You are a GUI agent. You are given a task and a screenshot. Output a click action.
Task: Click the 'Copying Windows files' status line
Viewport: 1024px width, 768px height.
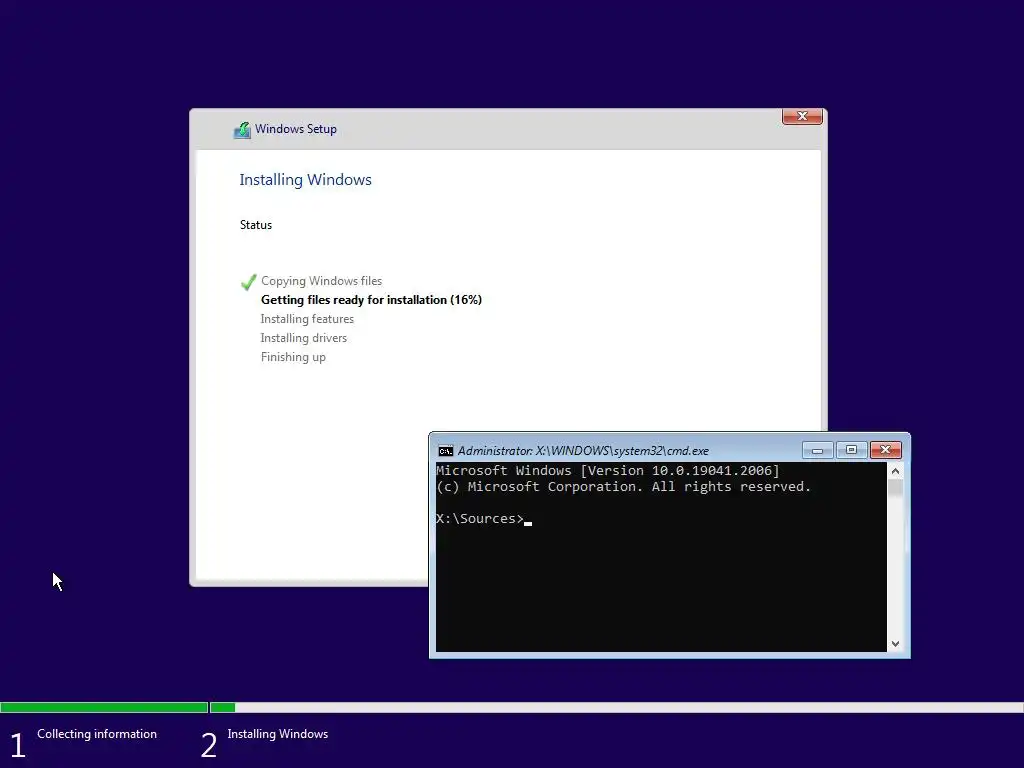click(x=321, y=281)
